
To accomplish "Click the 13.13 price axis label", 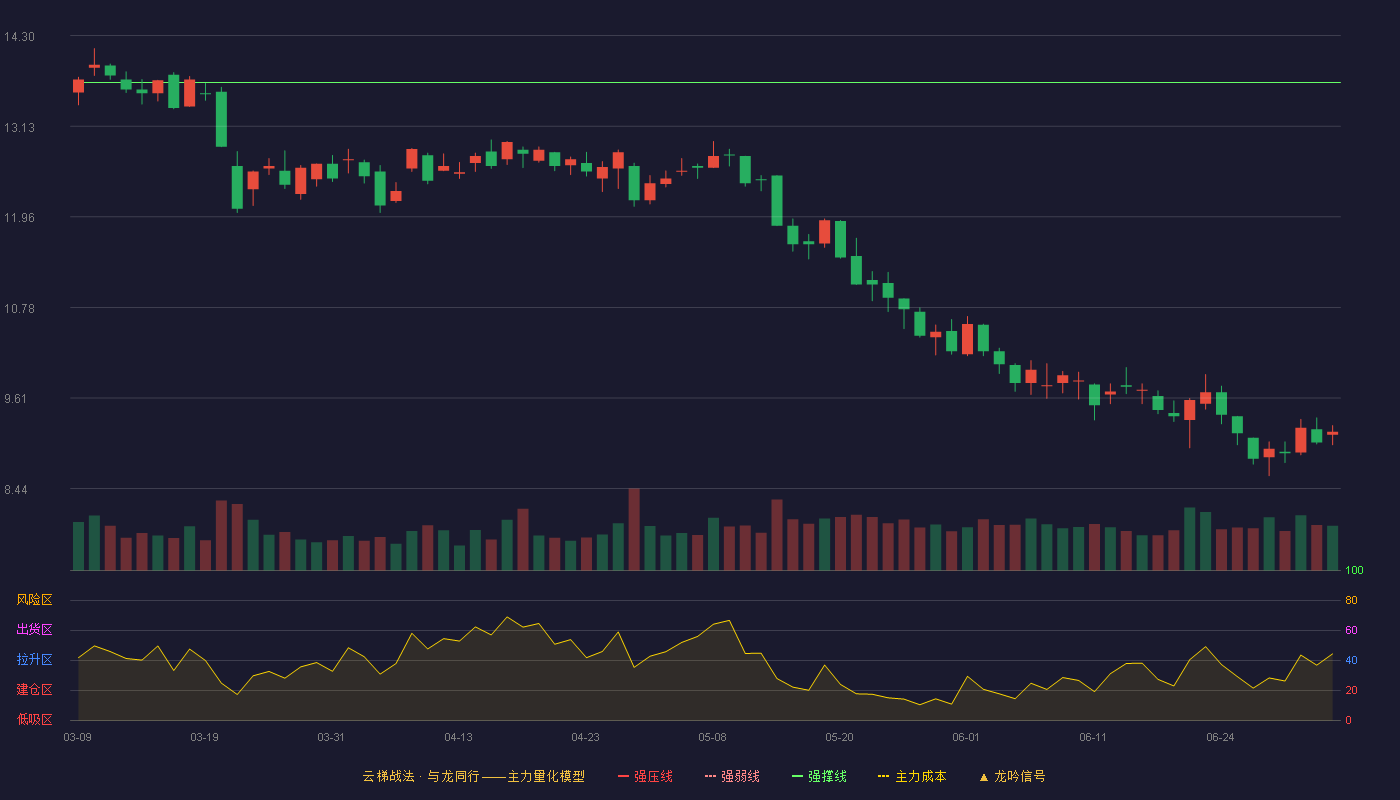I will pos(19,127).
